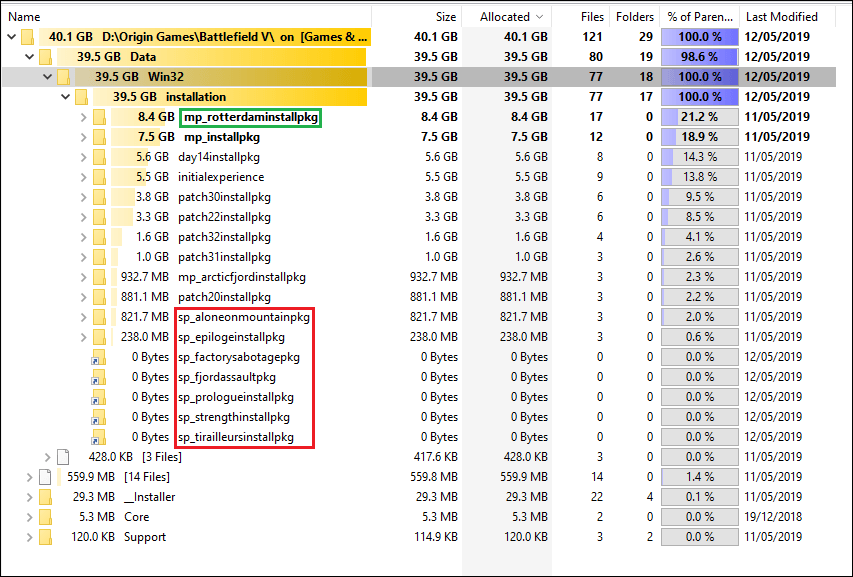Select the day14installpkg row name
The height and width of the screenshot is (577, 853).
pos(218,157)
